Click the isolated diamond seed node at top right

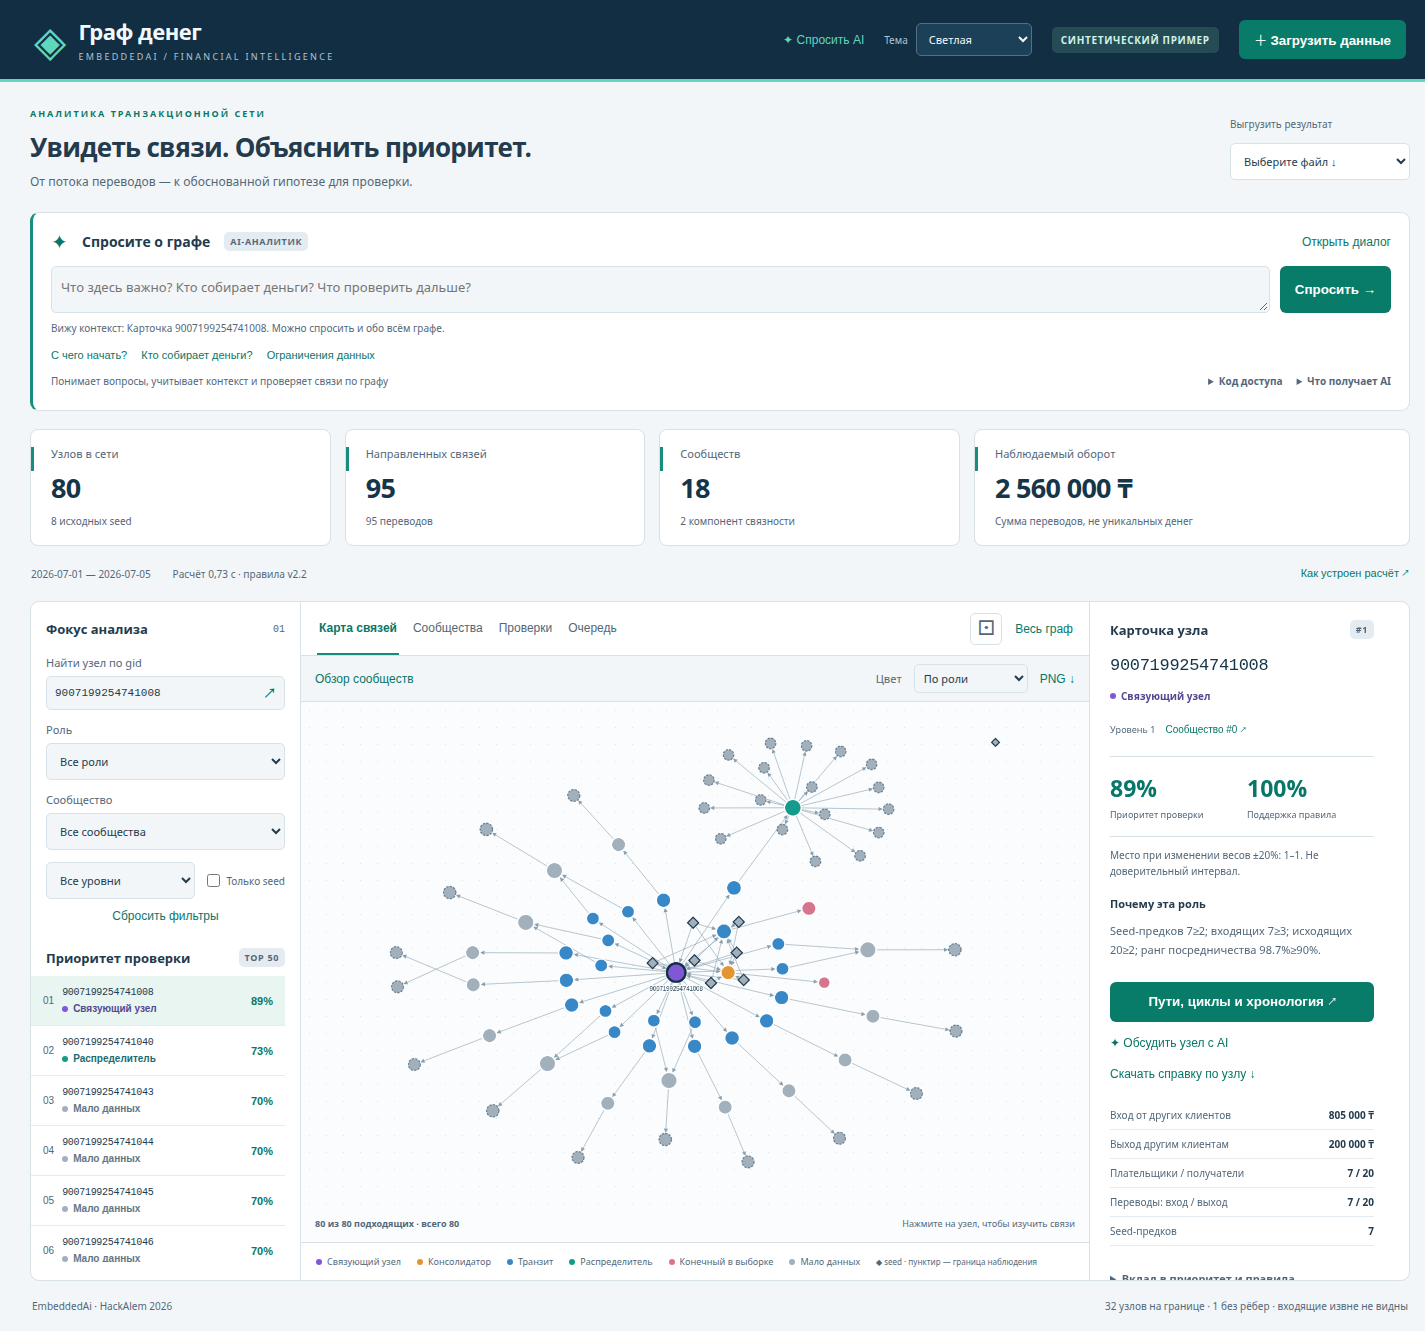pos(995,742)
